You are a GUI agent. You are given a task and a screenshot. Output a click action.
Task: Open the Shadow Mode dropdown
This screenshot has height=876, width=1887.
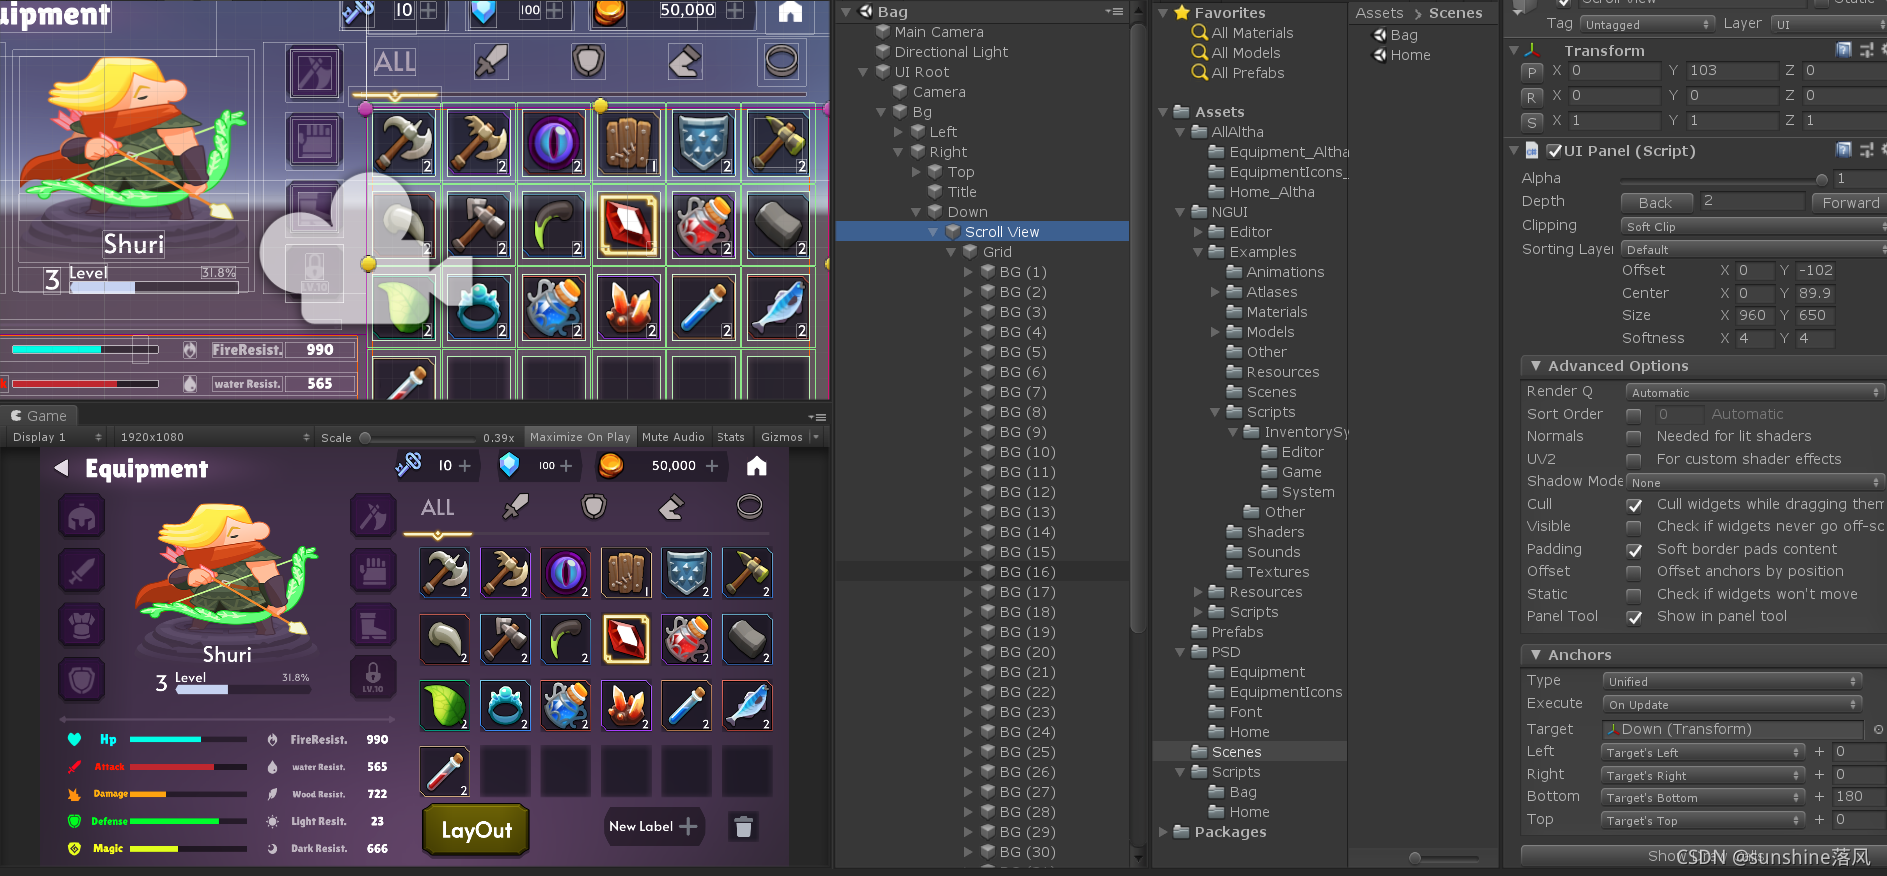click(1755, 482)
